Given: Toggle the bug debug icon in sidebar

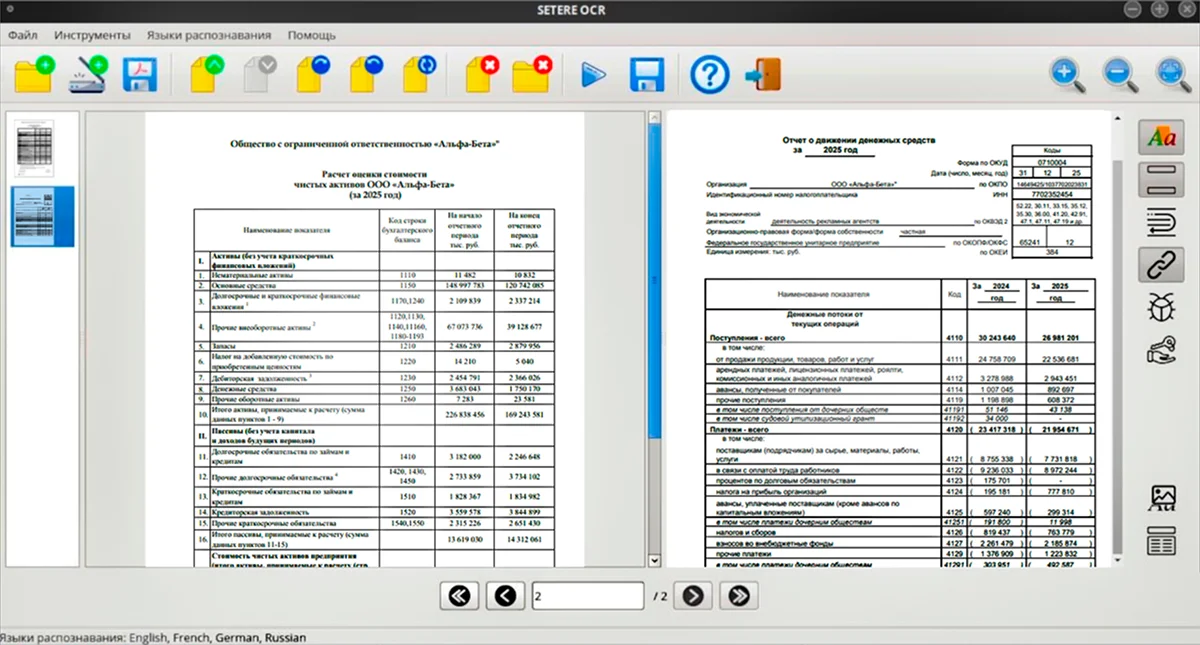Looking at the screenshot, I should click(1162, 307).
